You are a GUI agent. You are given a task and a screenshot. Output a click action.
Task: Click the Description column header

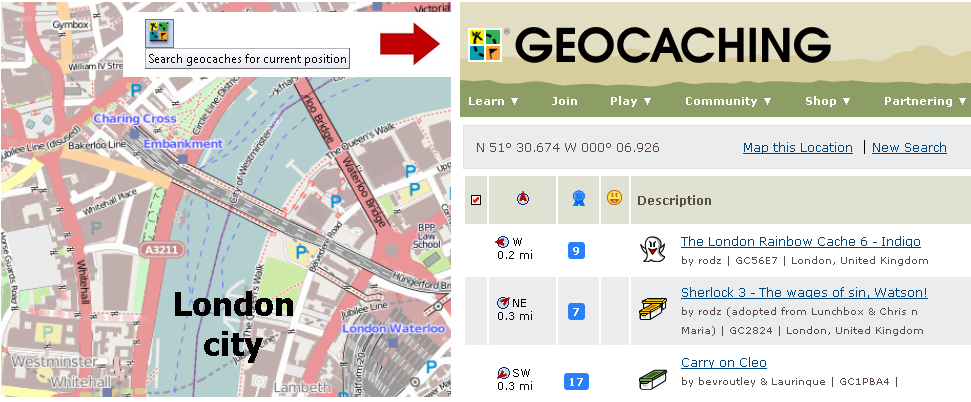click(x=674, y=201)
